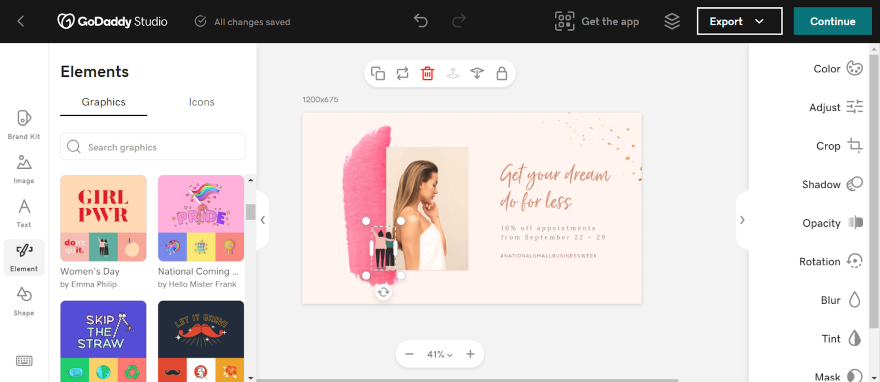Duplicate the selected element
This screenshot has height=382, width=880.
378,73
